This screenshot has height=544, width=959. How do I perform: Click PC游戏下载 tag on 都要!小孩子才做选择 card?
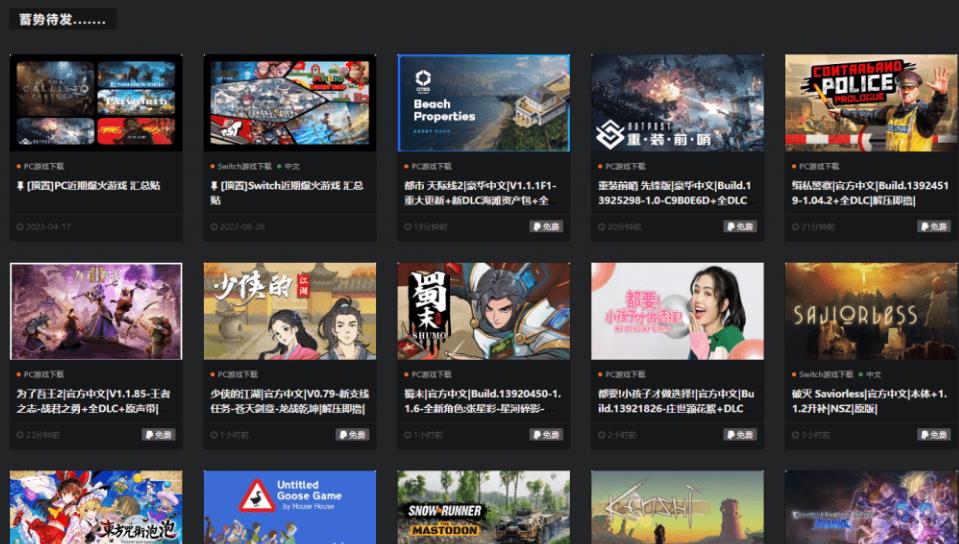tap(622, 374)
